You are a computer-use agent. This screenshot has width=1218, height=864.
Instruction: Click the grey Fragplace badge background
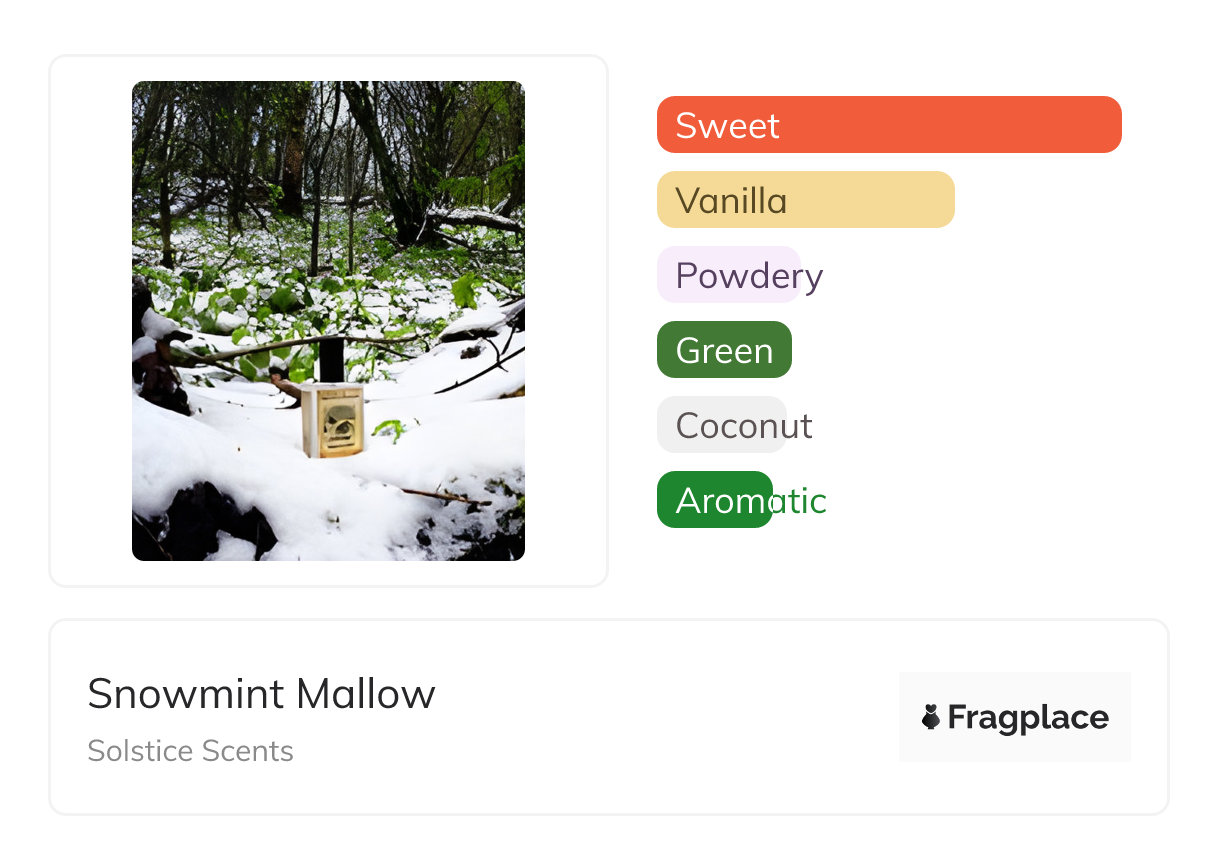pos(1014,686)
